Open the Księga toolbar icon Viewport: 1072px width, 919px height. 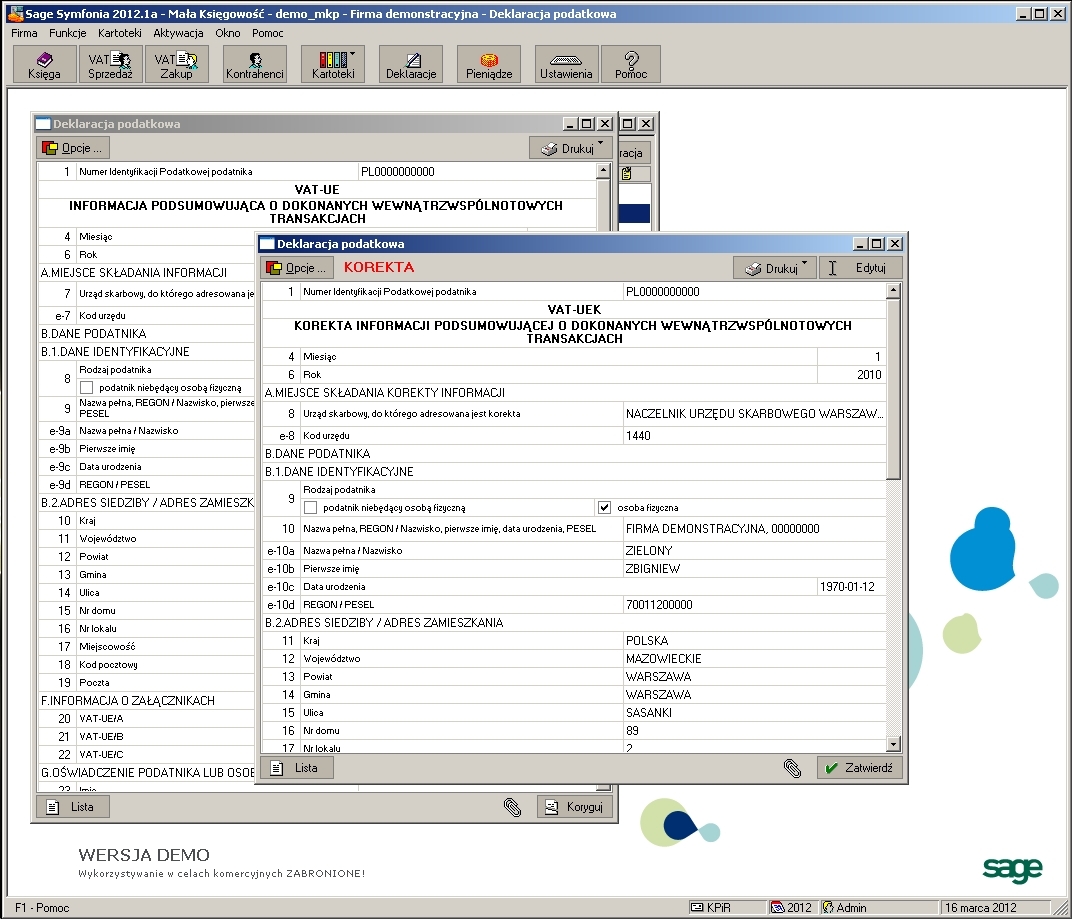click(44, 64)
